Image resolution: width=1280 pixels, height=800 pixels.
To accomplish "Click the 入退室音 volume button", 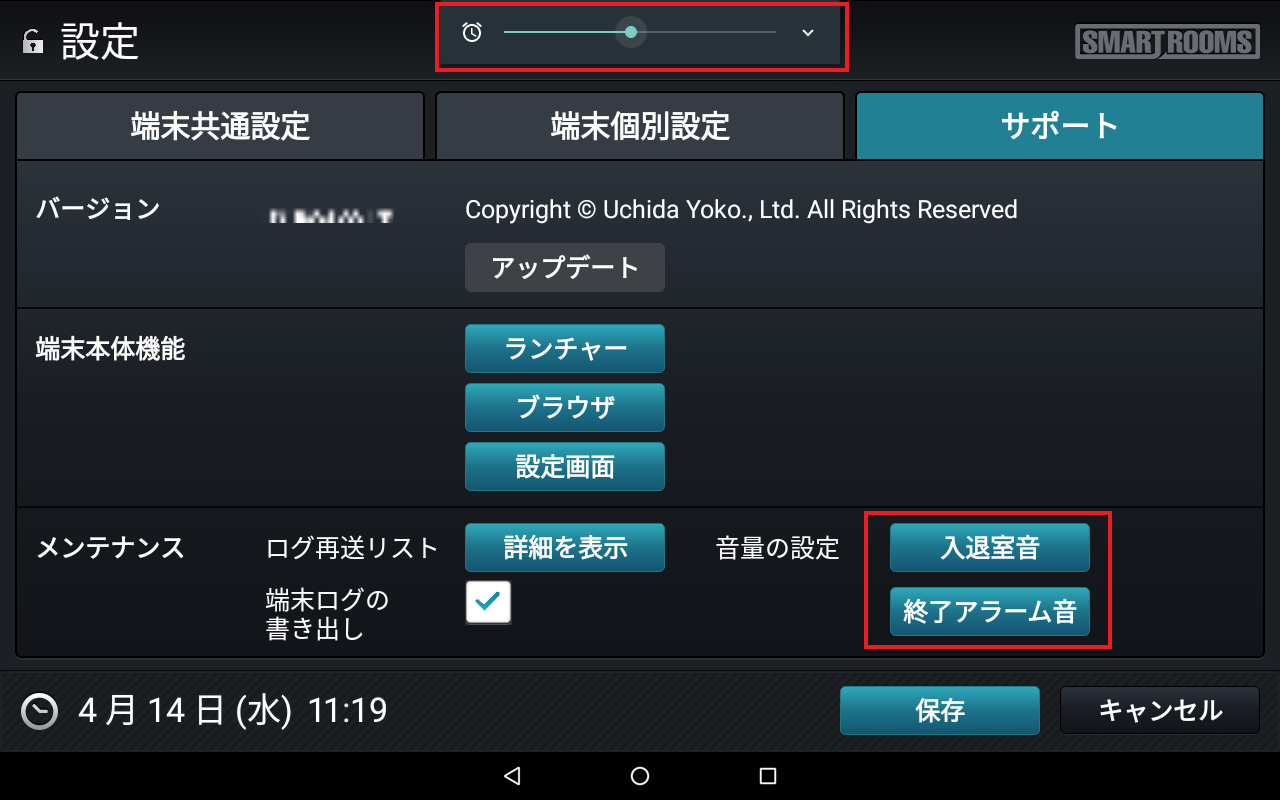I will point(990,547).
